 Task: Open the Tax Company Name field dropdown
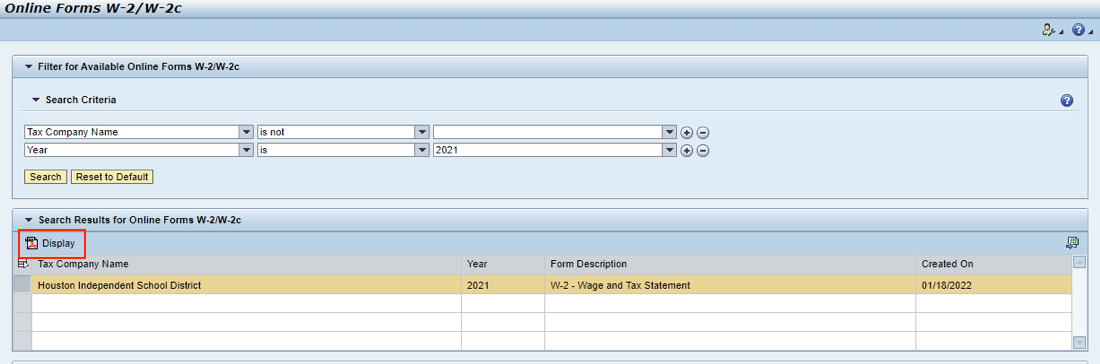246,132
